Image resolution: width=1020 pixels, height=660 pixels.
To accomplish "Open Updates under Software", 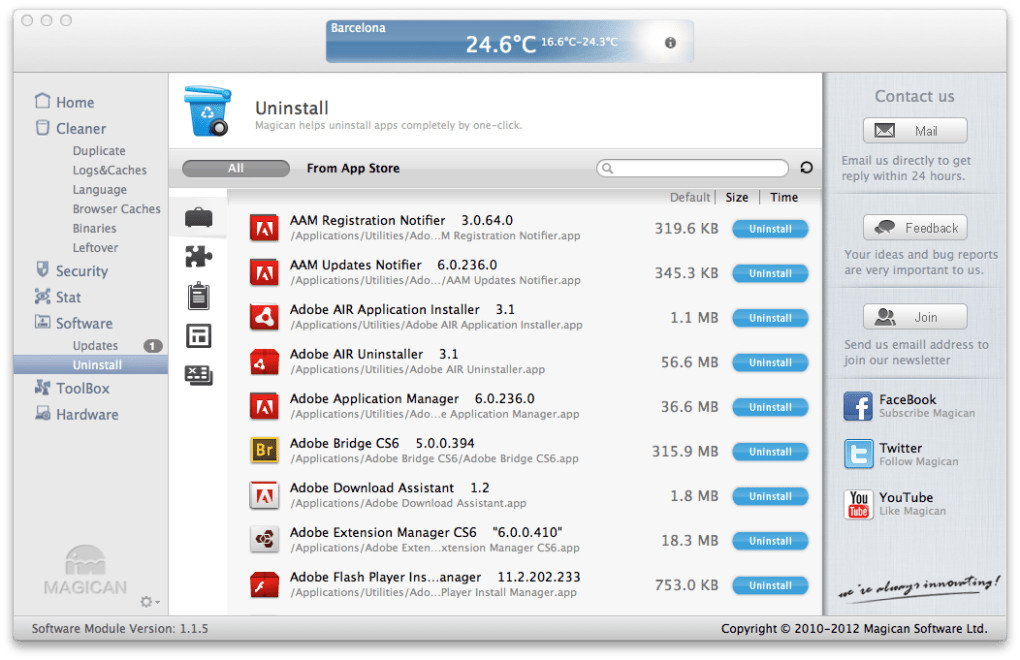I will point(95,345).
